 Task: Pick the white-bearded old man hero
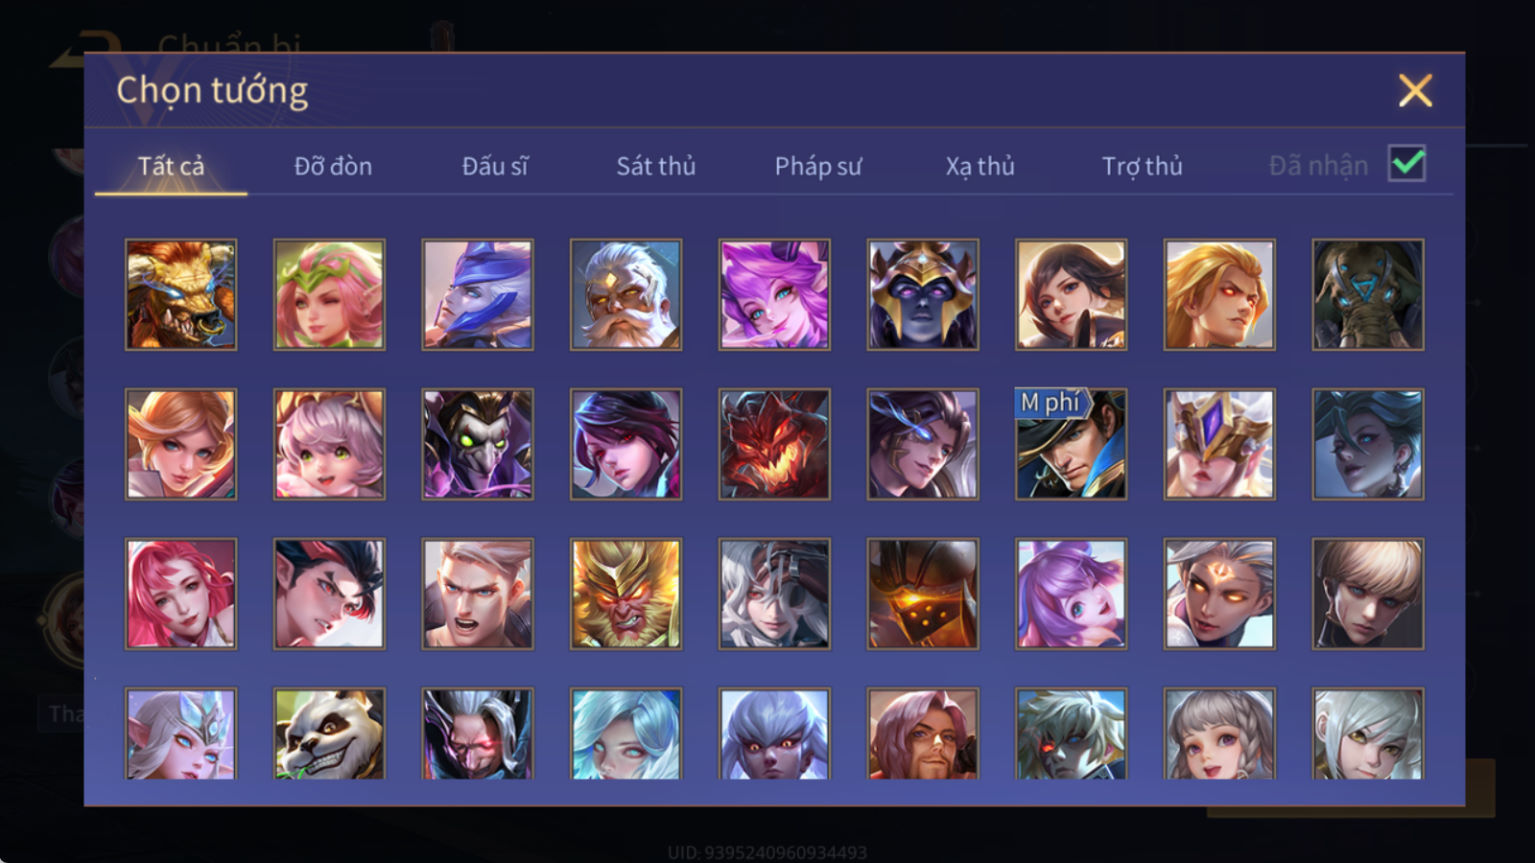(x=626, y=294)
